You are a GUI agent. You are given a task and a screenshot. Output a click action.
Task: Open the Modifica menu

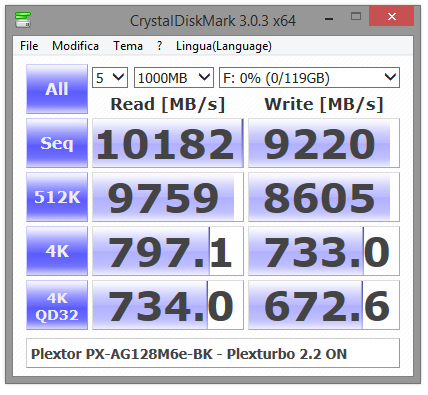(75, 46)
